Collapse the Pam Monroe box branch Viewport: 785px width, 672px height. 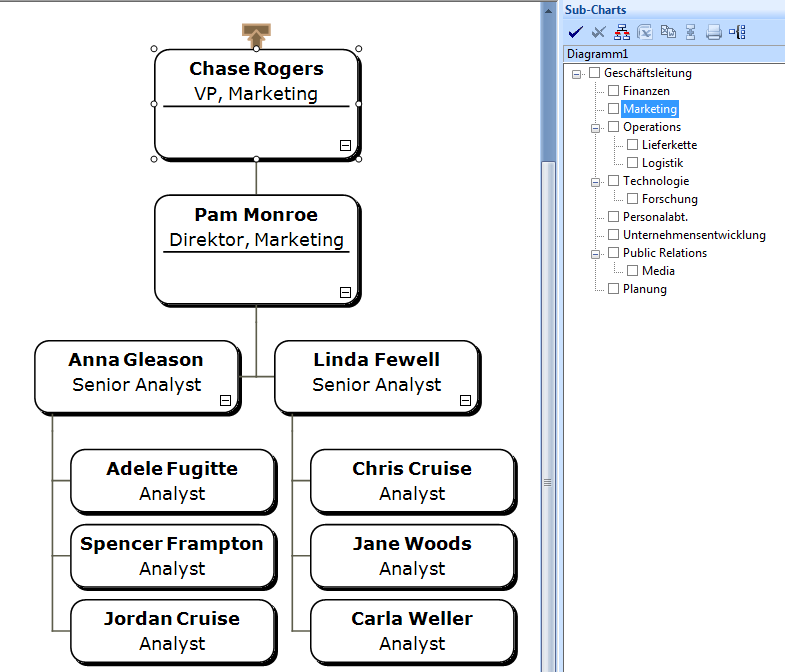[x=345, y=292]
